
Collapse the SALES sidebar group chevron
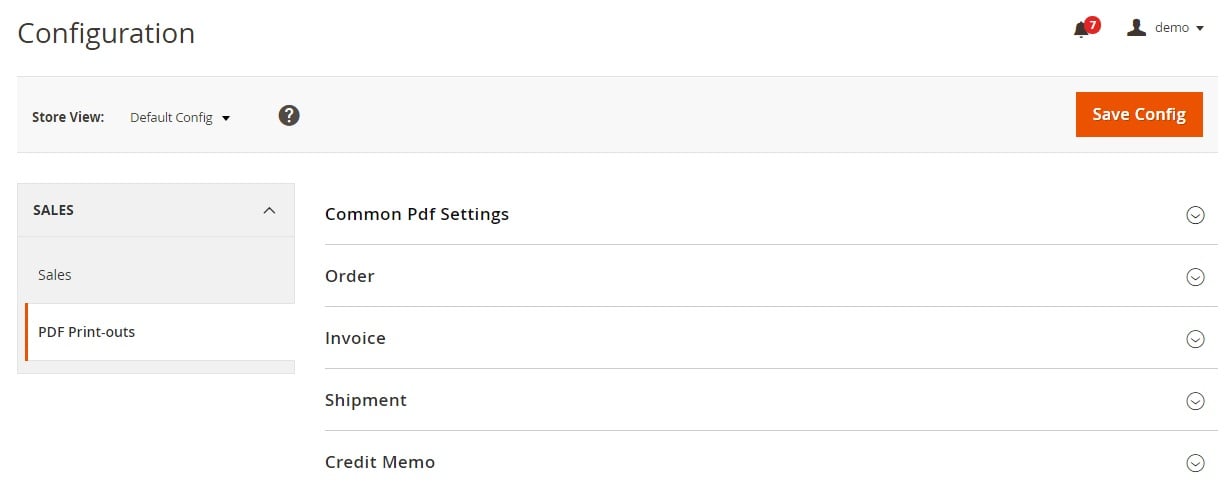269,210
